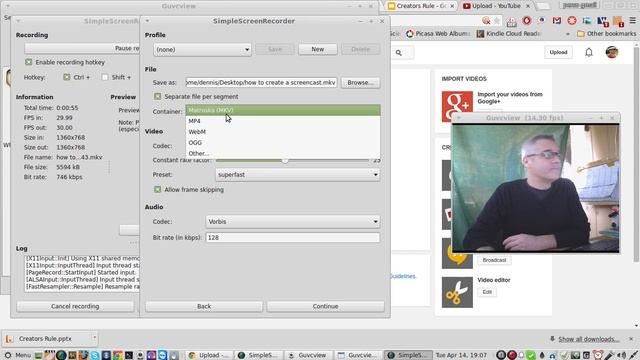The image size is (640, 360).
Task: Click the webcam preview in Guvcview window
Action: click(x=536, y=188)
